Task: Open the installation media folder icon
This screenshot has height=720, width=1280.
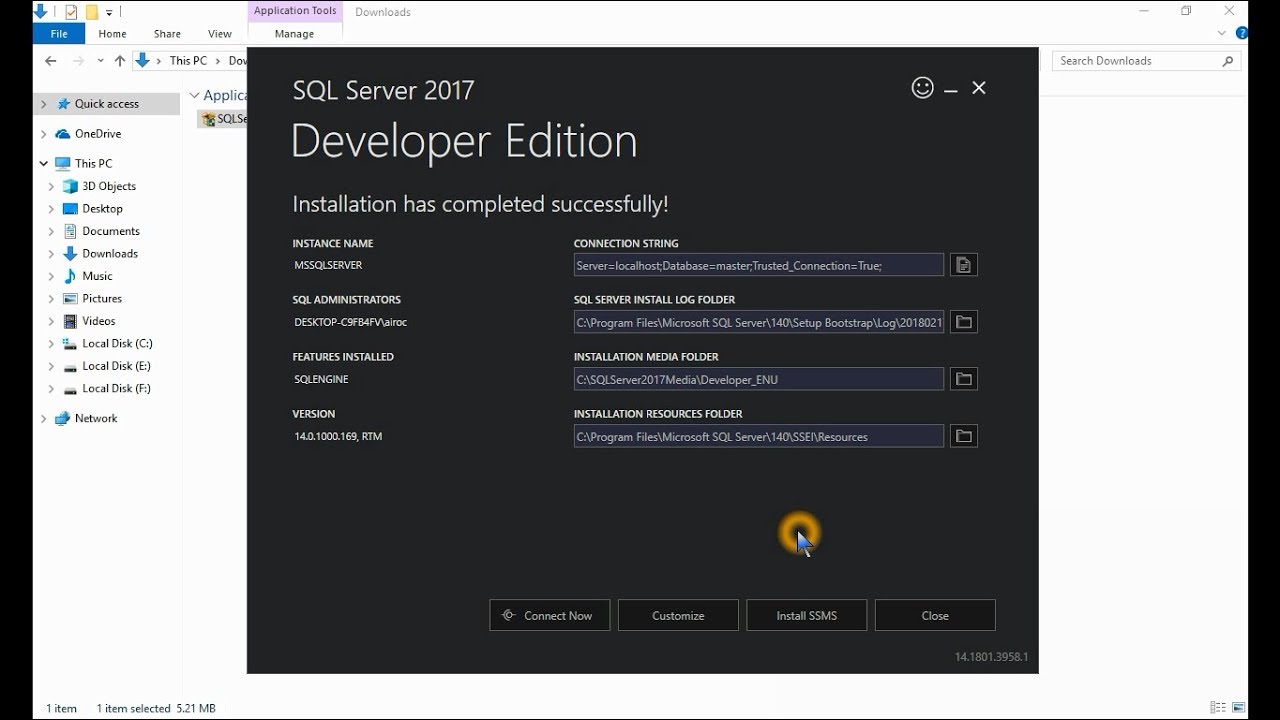Action: pyautogui.click(x=963, y=379)
